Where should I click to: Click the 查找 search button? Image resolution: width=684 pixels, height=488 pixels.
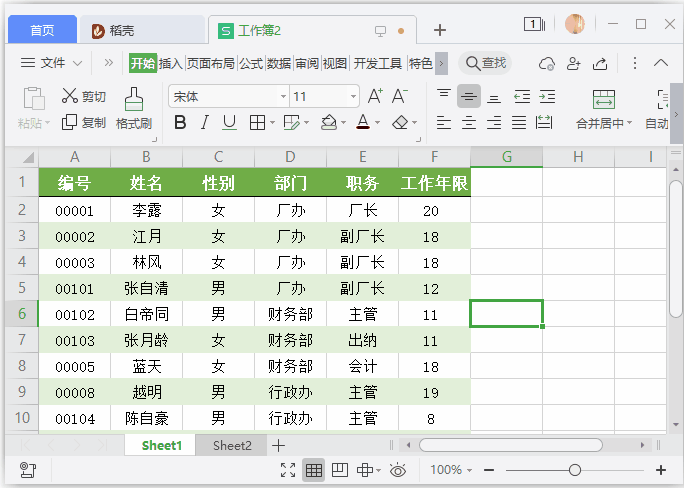(485, 63)
